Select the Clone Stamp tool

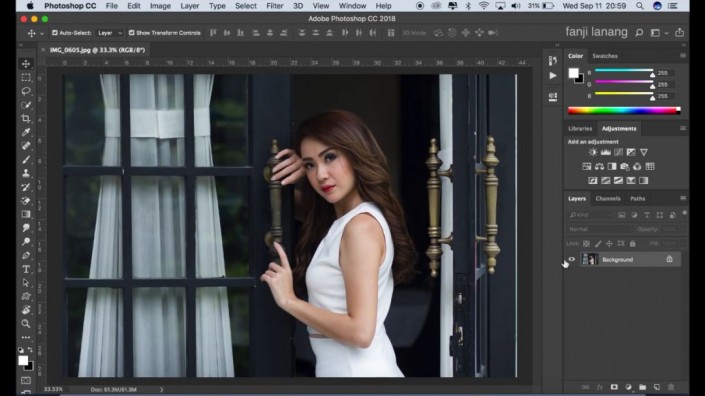(26, 173)
